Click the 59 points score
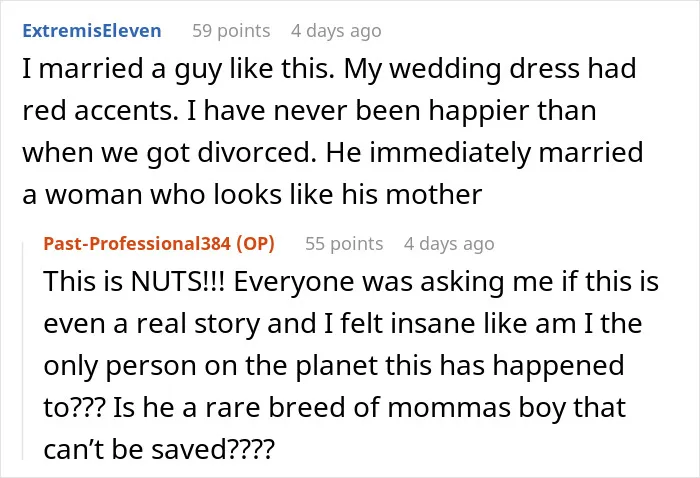Image resolution: width=700 pixels, height=478 pixels. click(231, 31)
